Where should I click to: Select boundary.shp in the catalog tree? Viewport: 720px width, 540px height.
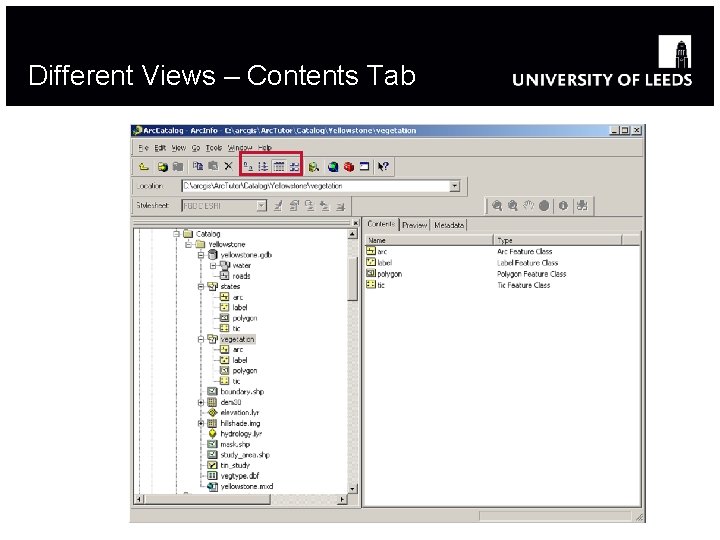point(242,392)
